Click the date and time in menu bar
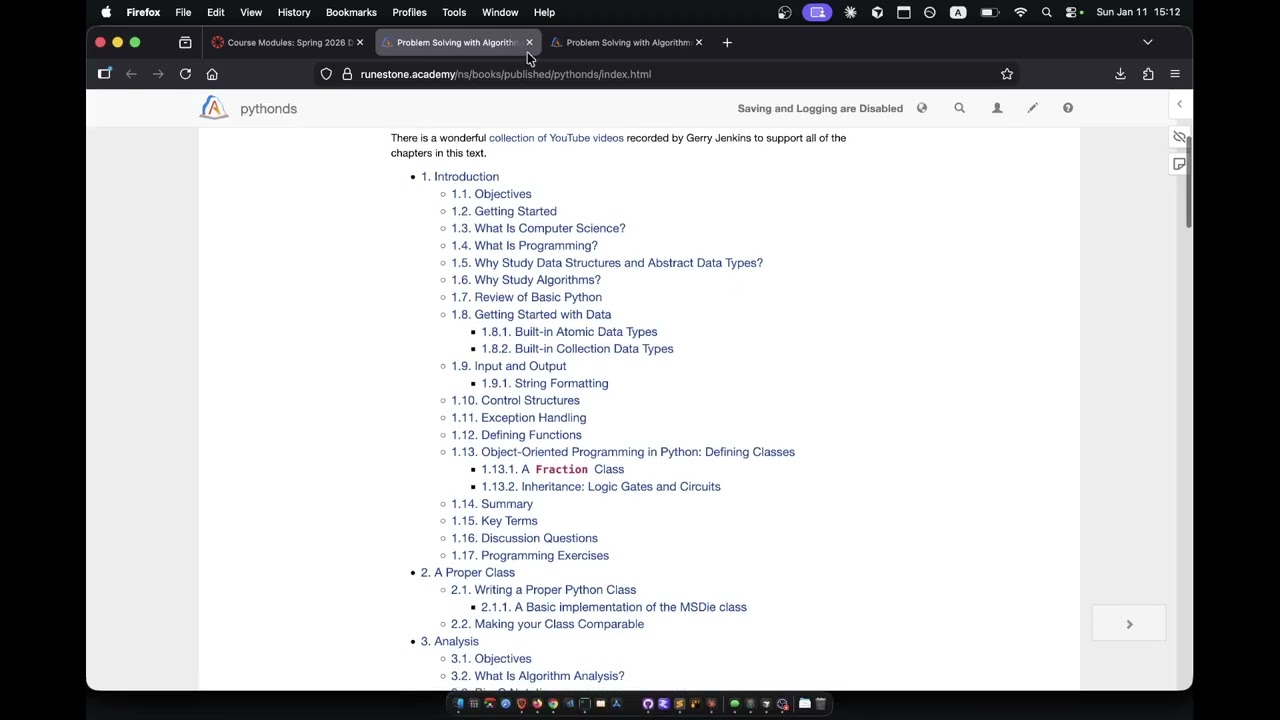This screenshot has width=1280, height=720. 1138,12
